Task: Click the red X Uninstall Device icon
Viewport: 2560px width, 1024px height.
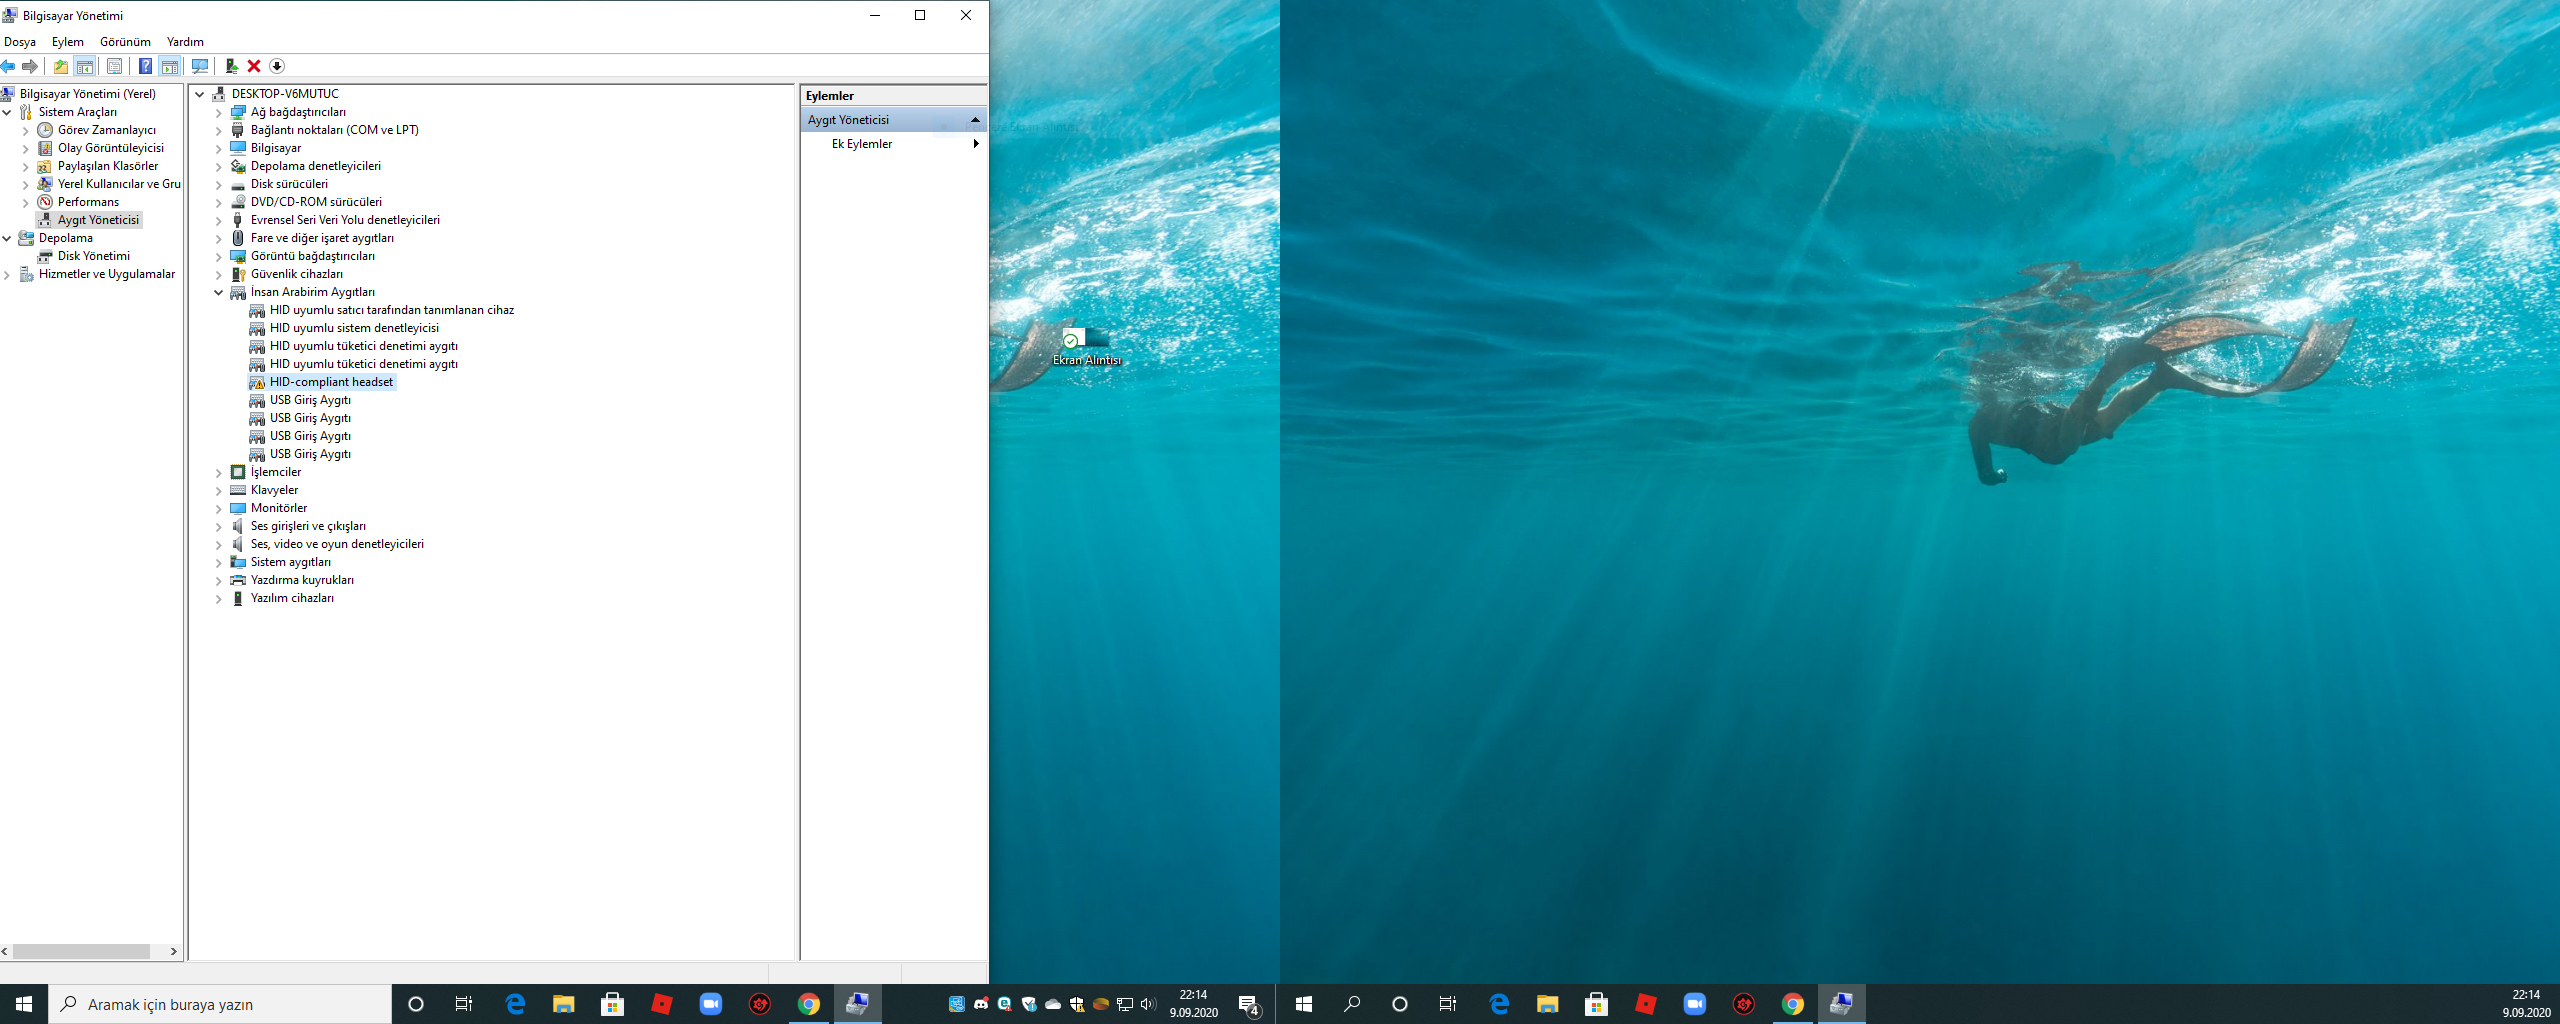Action: coord(254,66)
